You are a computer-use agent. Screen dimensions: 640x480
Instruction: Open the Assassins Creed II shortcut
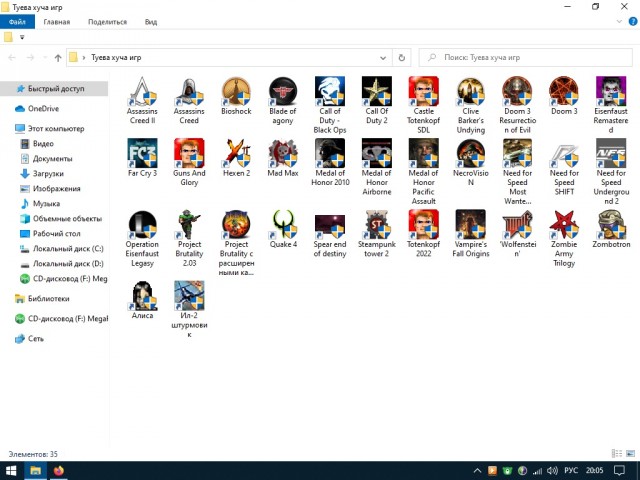pyautogui.click(x=142, y=100)
